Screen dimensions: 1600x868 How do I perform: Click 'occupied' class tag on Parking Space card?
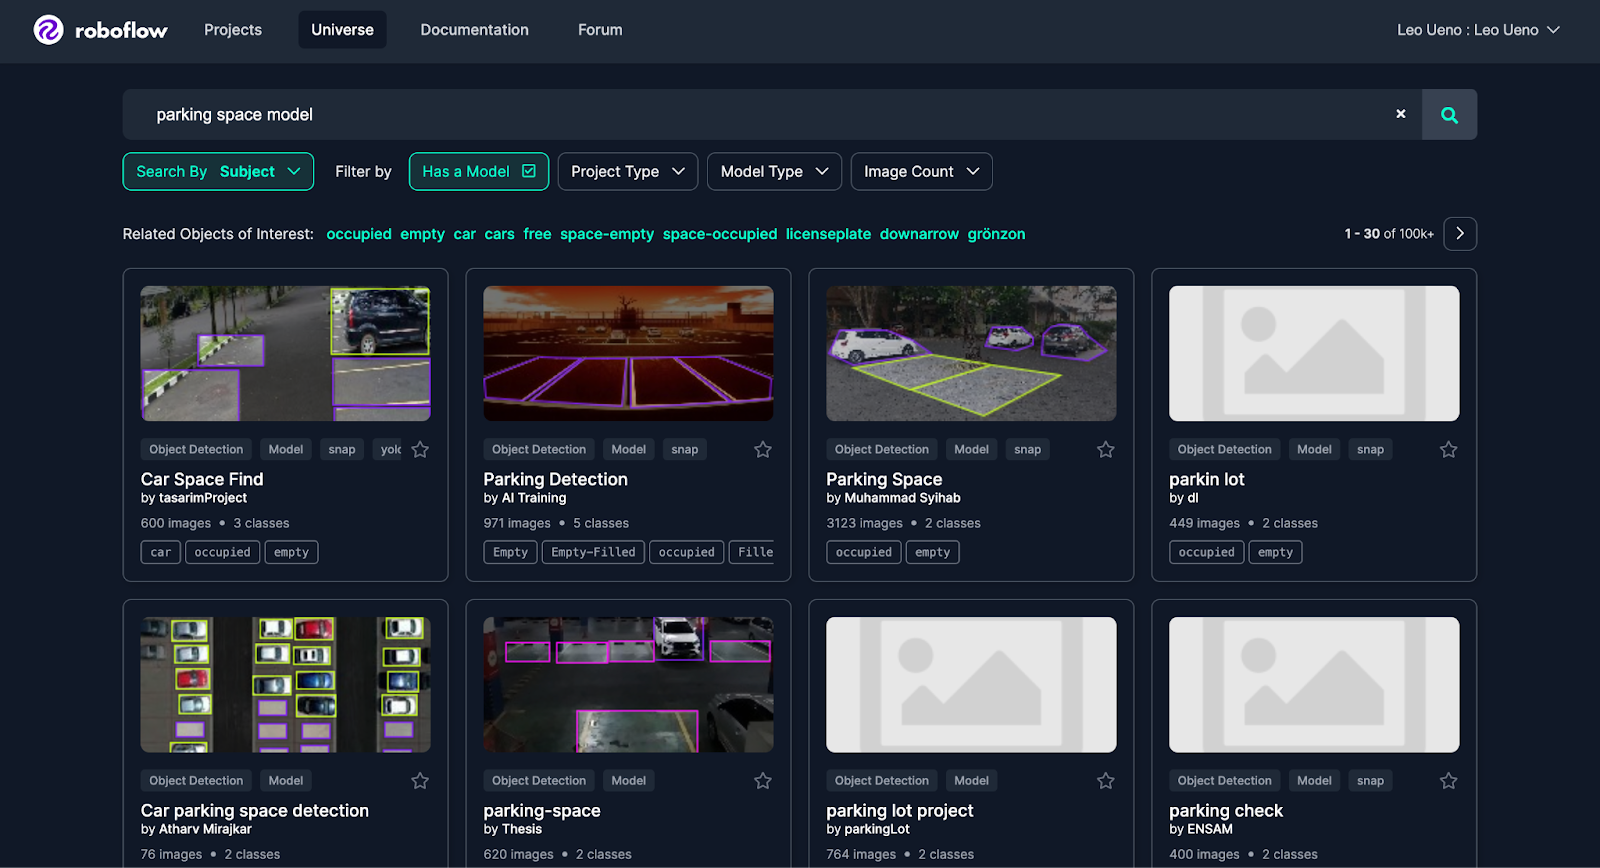[864, 552]
